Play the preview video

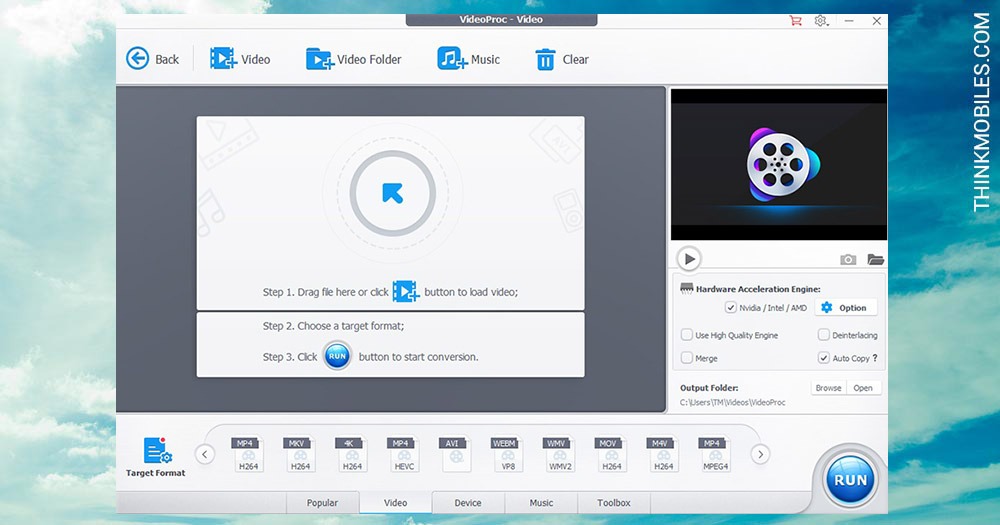[689, 259]
